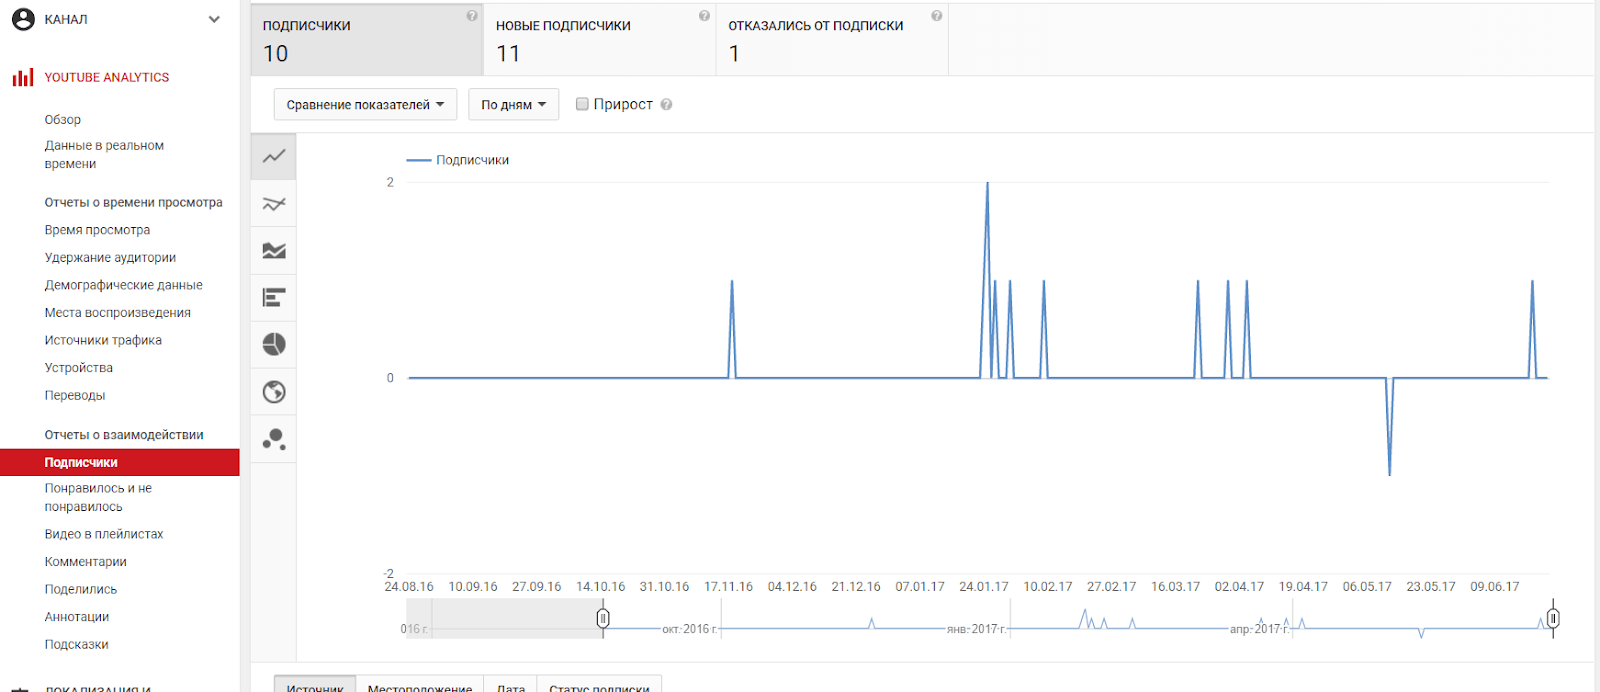Open the Устройства report

click(x=79, y=368)
